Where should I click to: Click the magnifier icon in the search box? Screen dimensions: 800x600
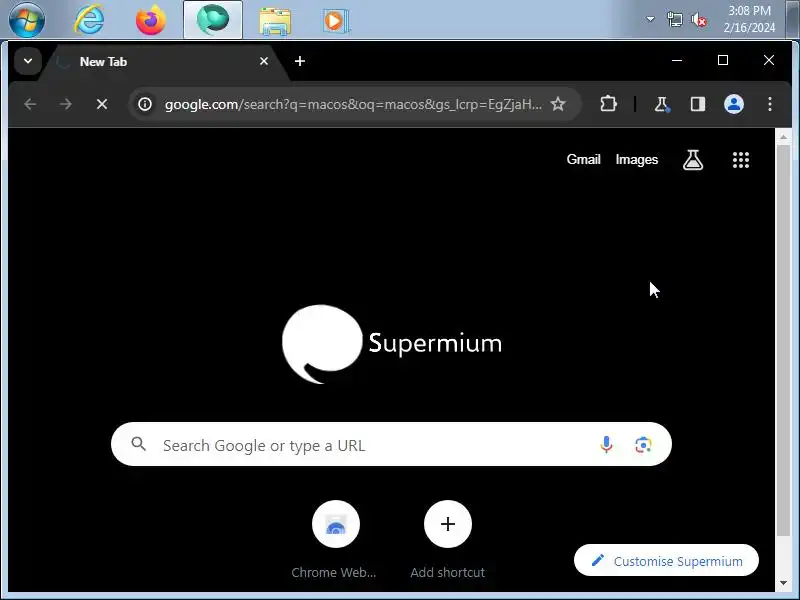click(138, 444)
